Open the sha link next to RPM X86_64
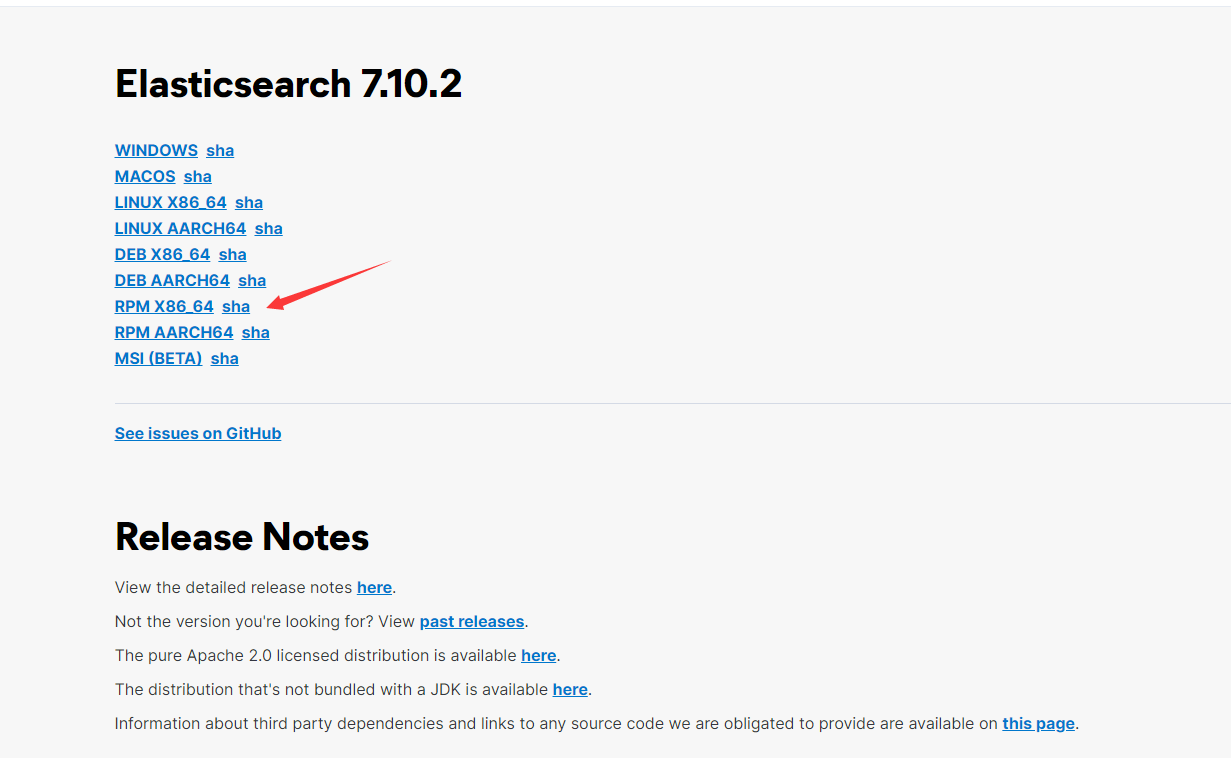The height and width of the screenshot is (758, 1231). 235,306
